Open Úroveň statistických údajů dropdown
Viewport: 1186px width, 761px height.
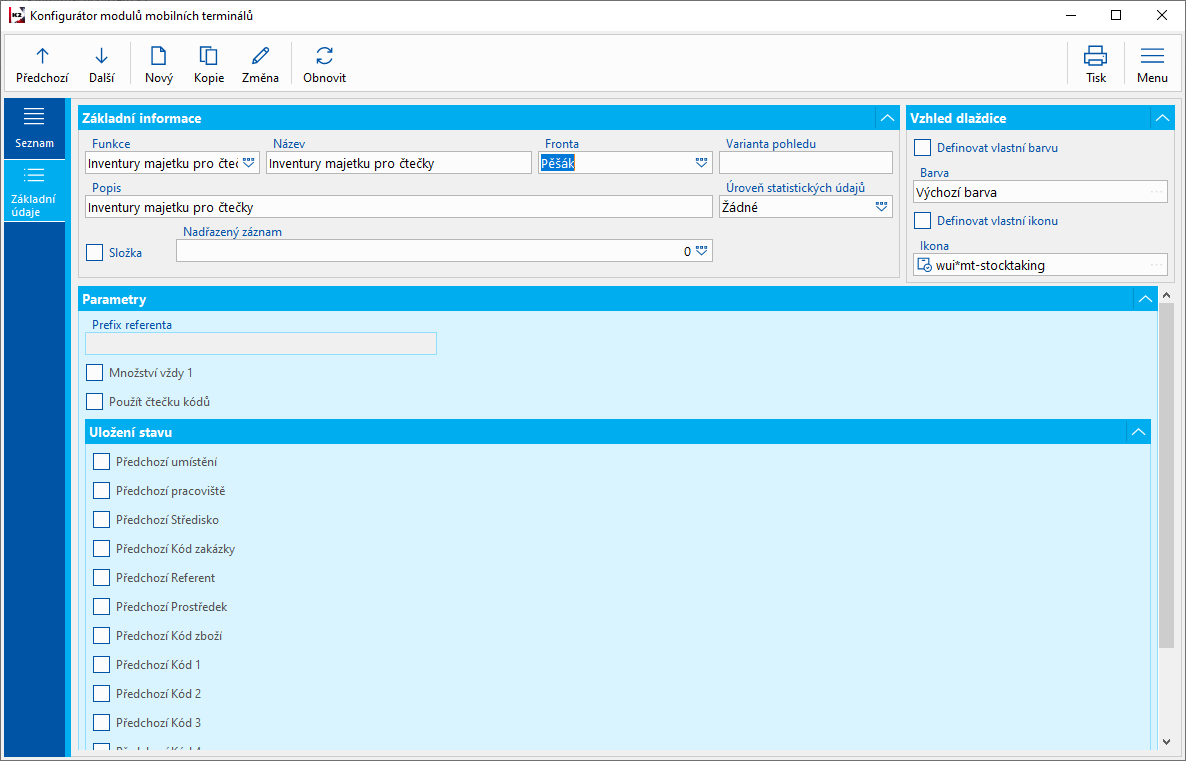(881, 207)
